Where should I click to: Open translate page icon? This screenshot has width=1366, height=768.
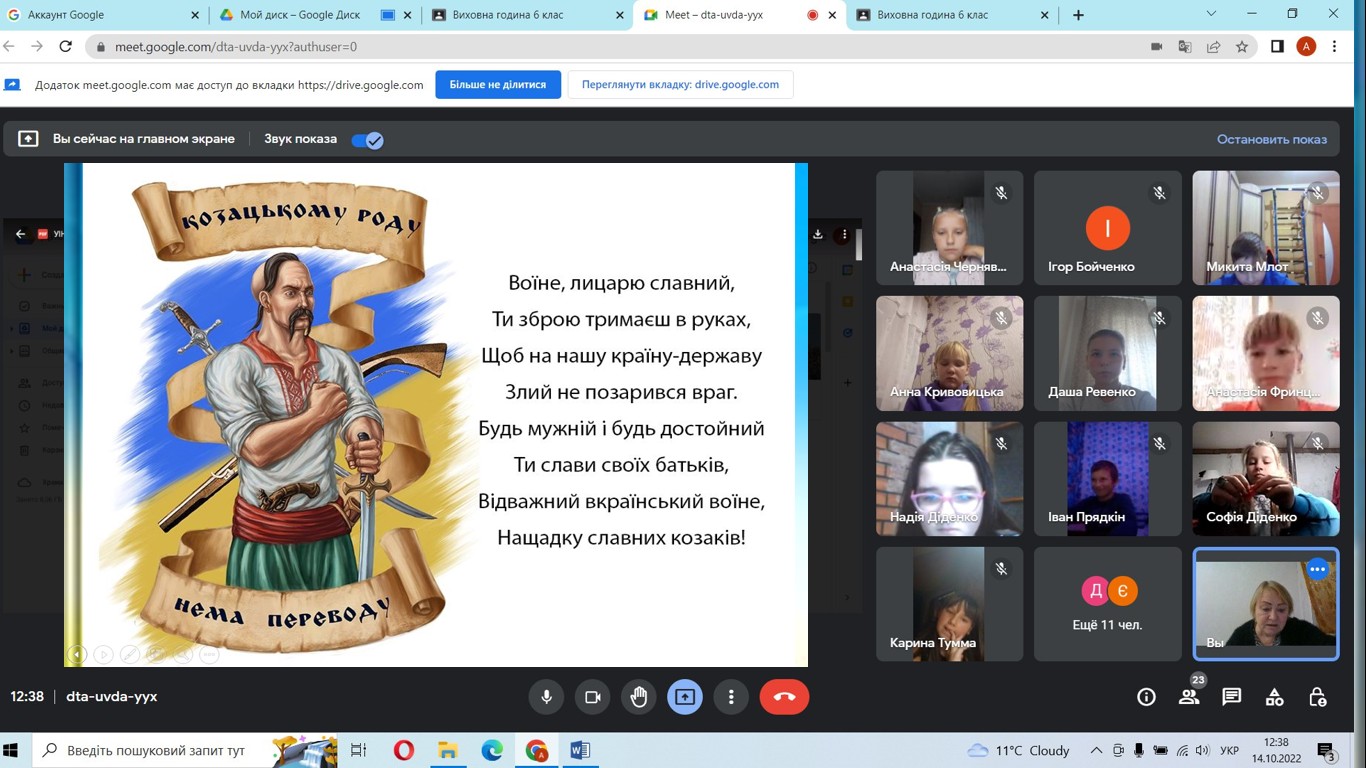click(x=1186, y=46)
